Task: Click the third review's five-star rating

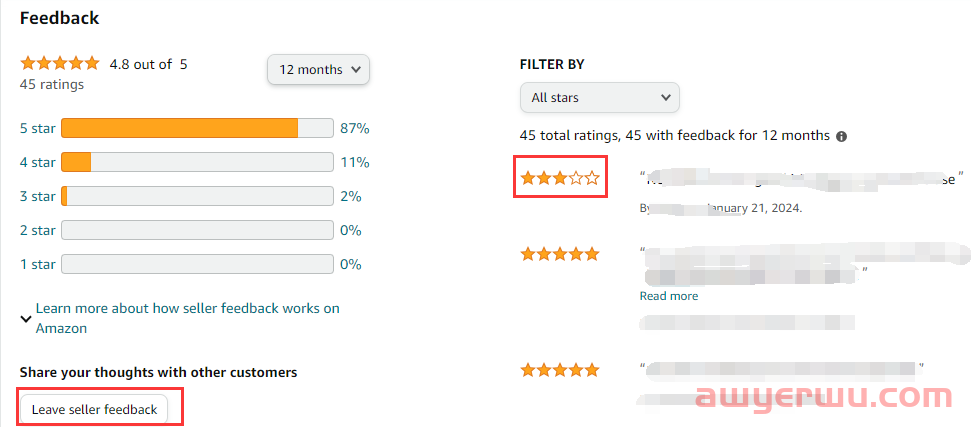Action: pyautogui.click(x=560, y=370)
